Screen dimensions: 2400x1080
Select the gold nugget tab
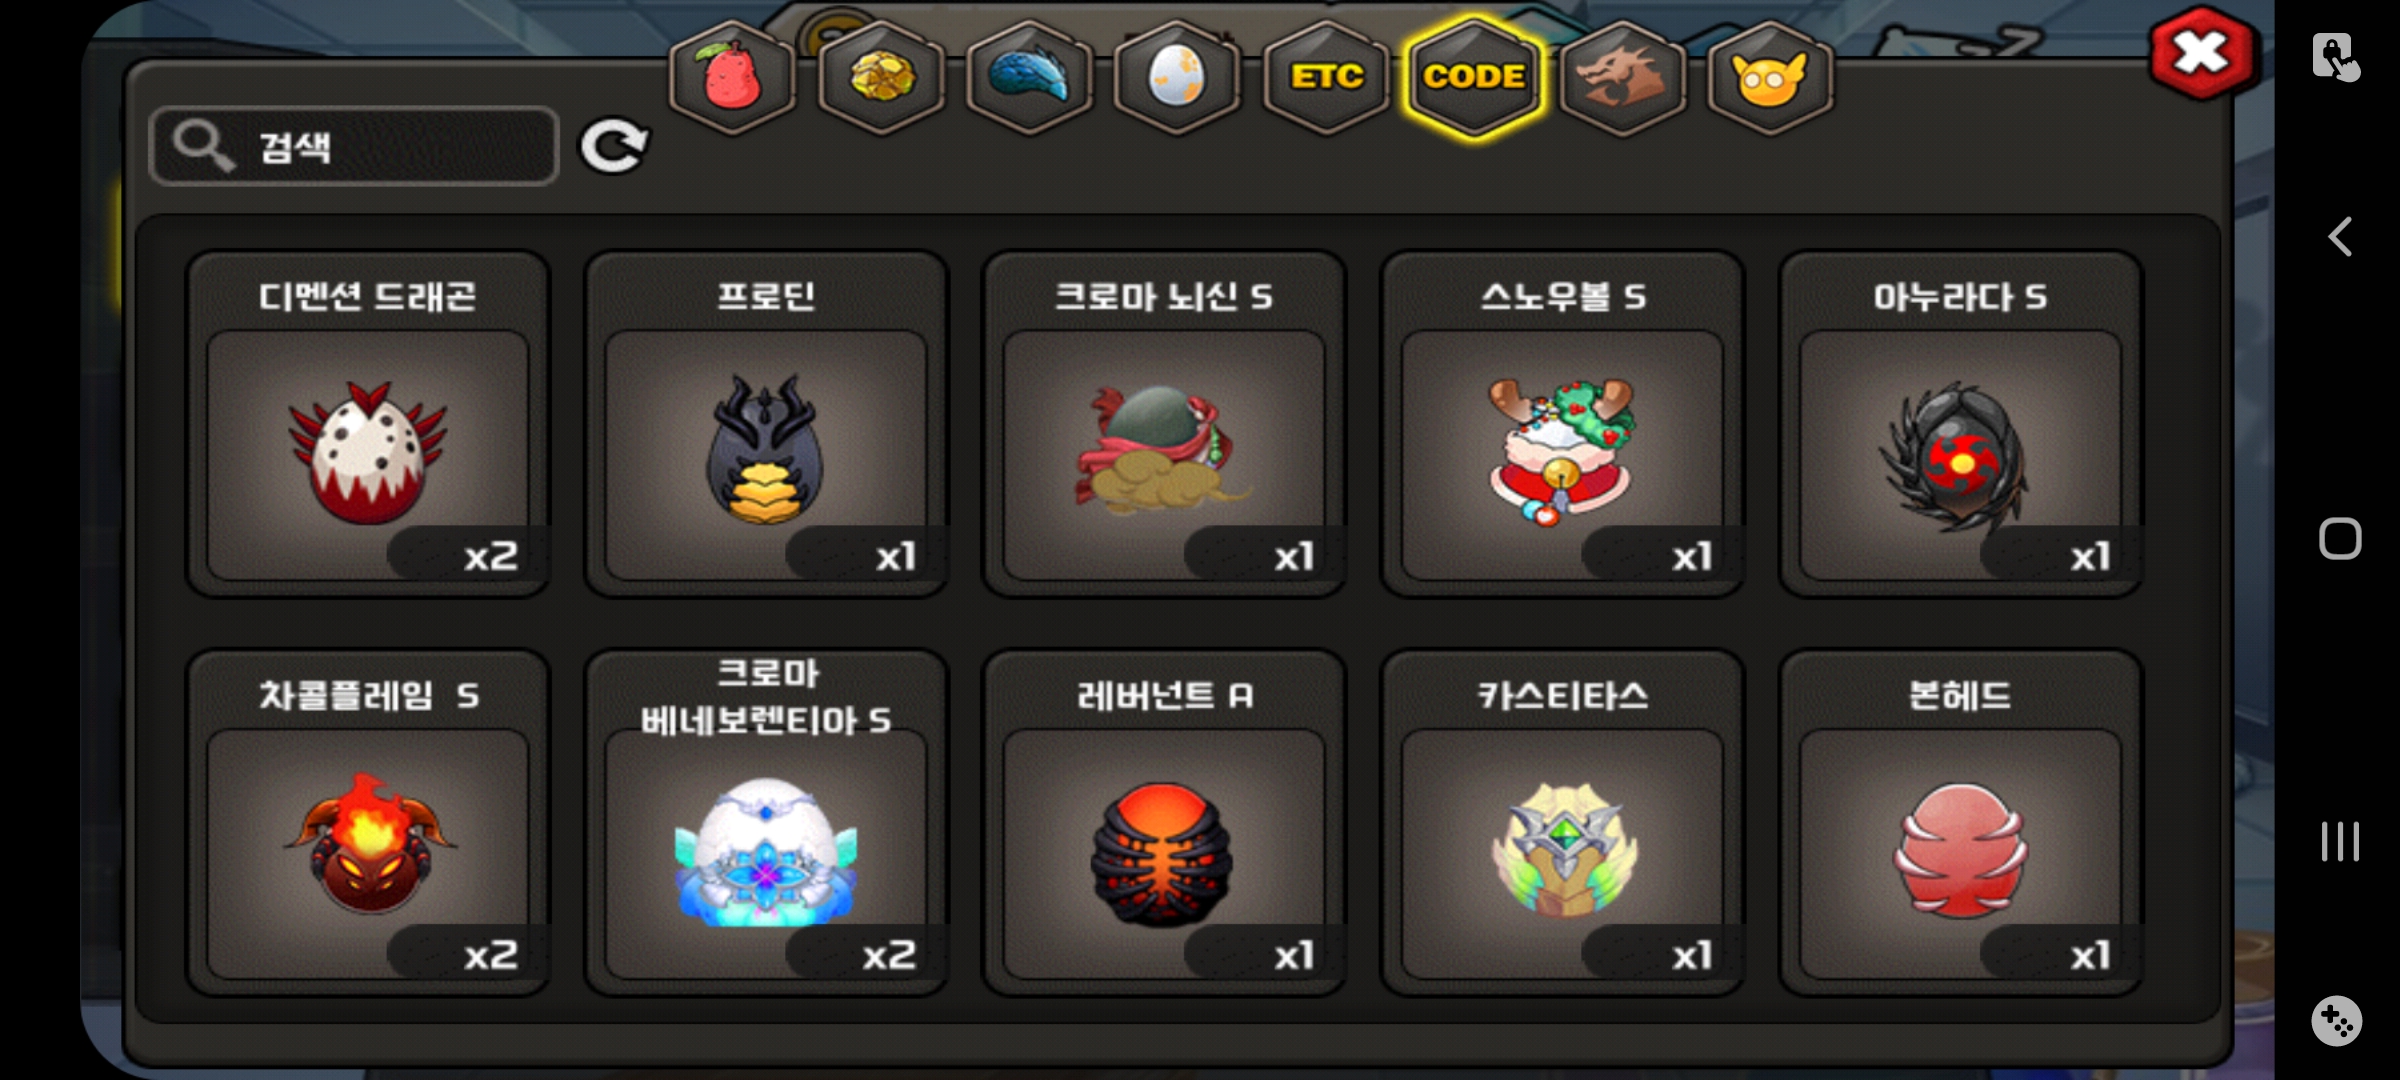point(881,78)
